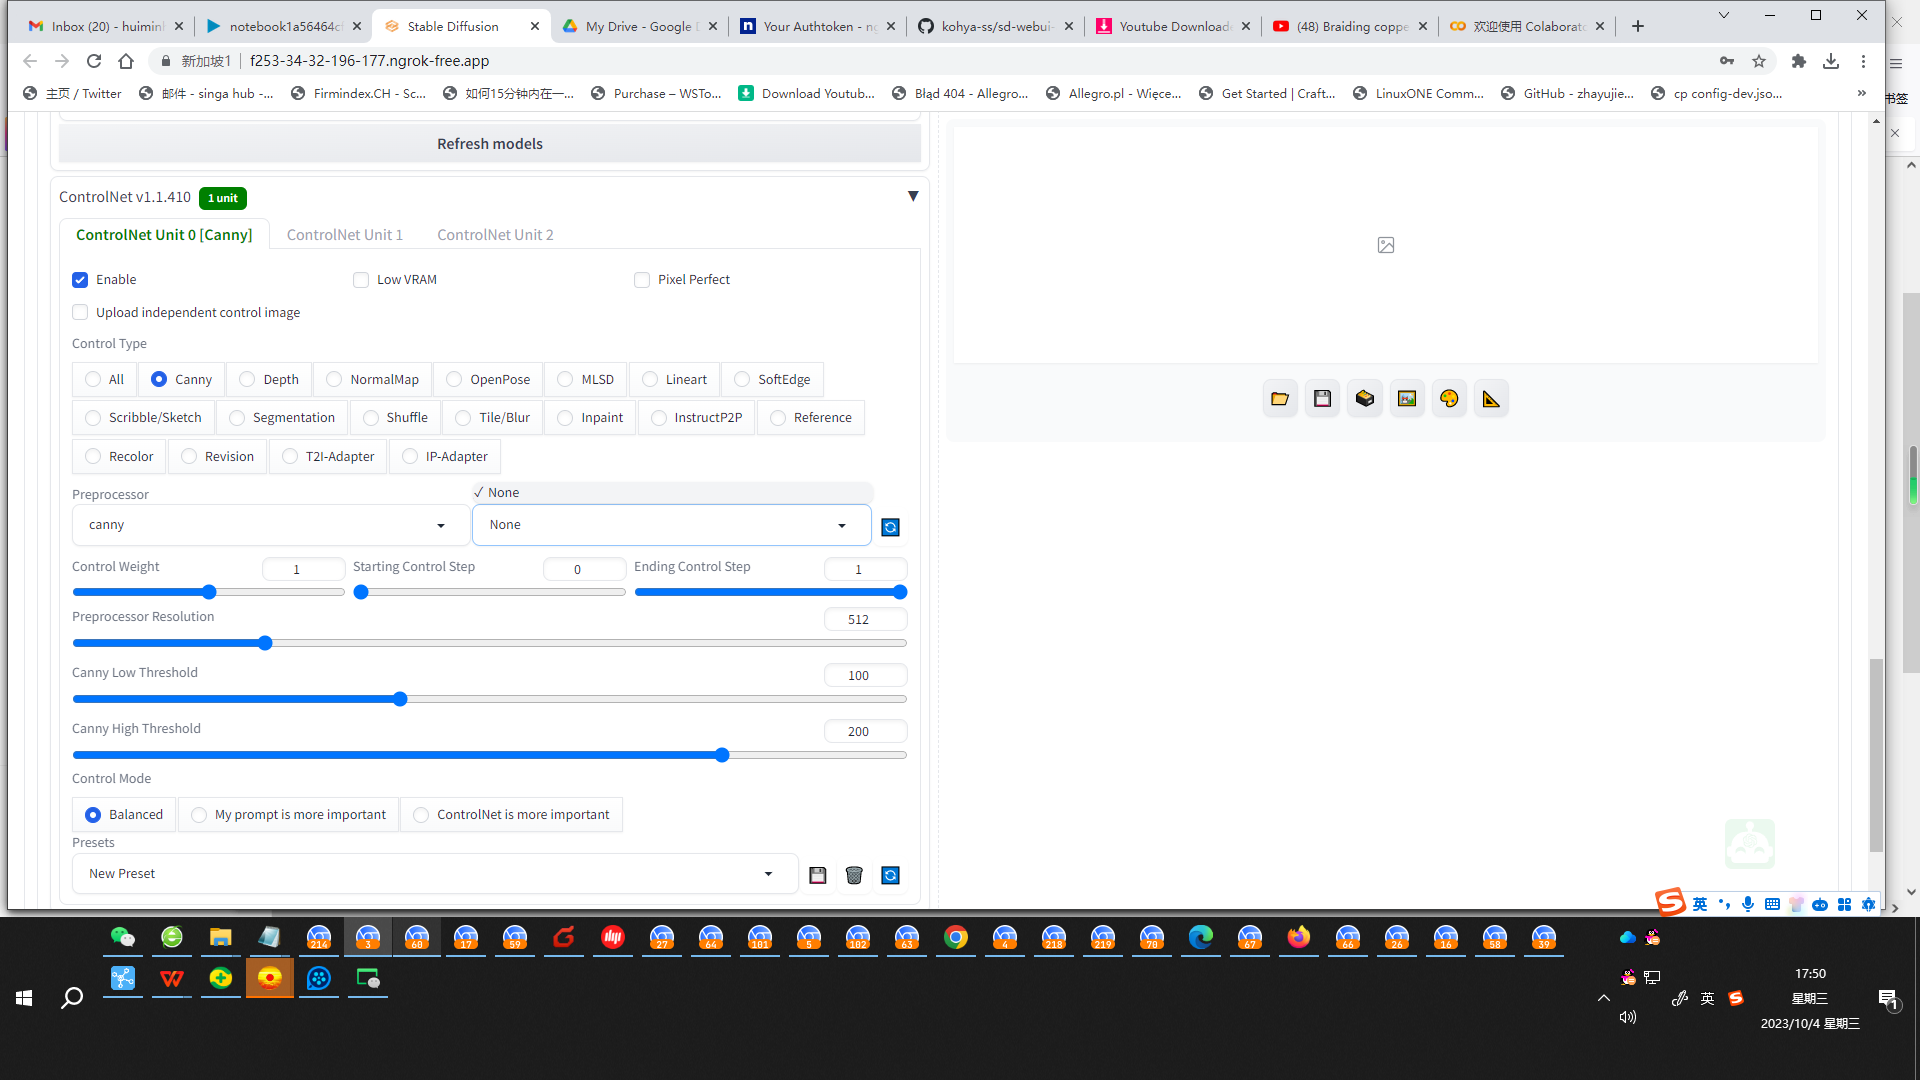Select the Depth control type radio button
1920x1080 pixels.
pos(245,379)
